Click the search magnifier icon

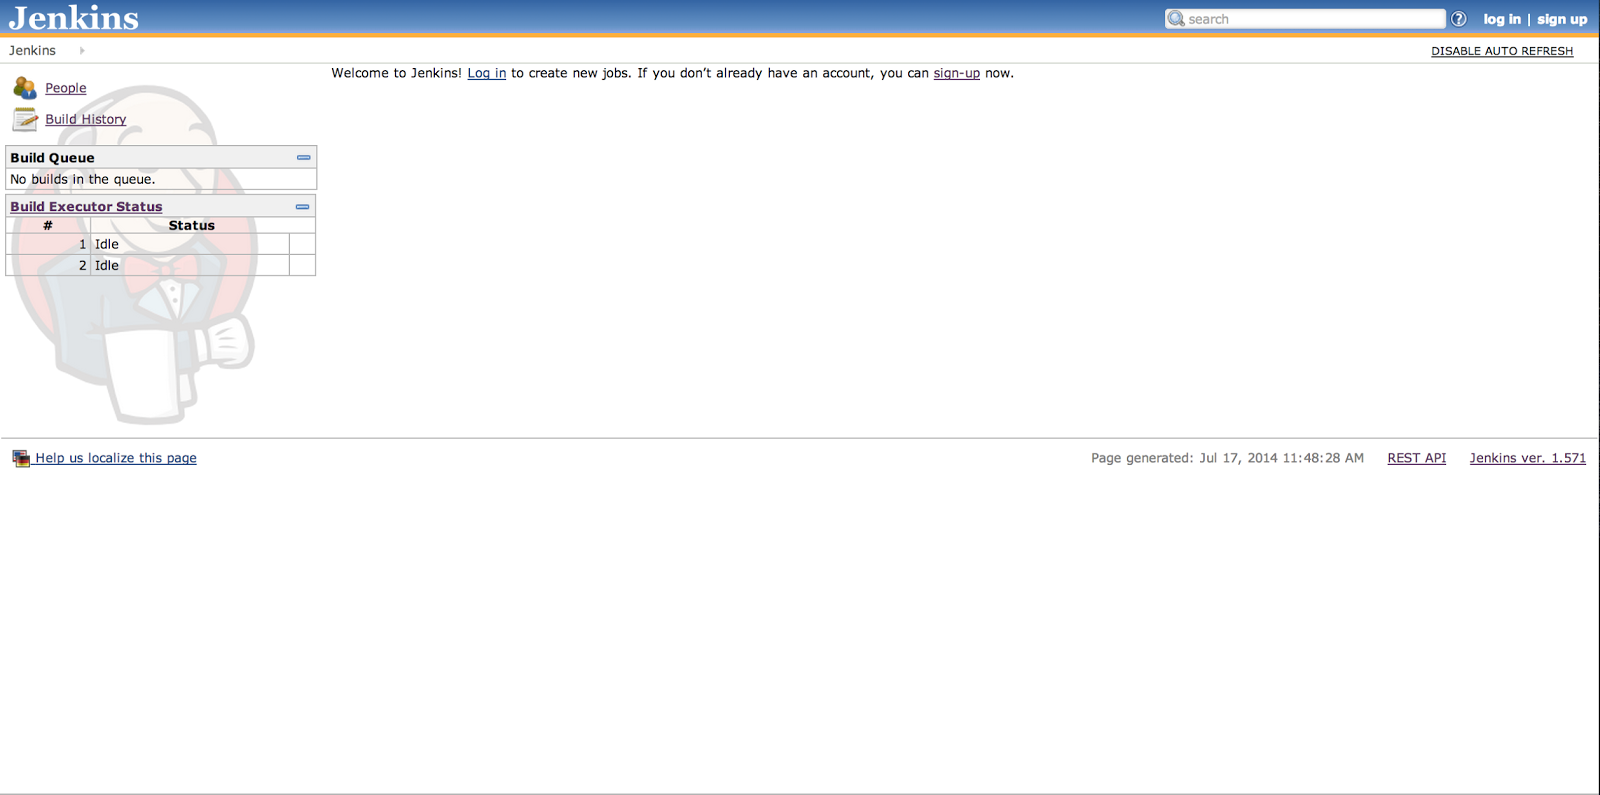(1176, 19)
